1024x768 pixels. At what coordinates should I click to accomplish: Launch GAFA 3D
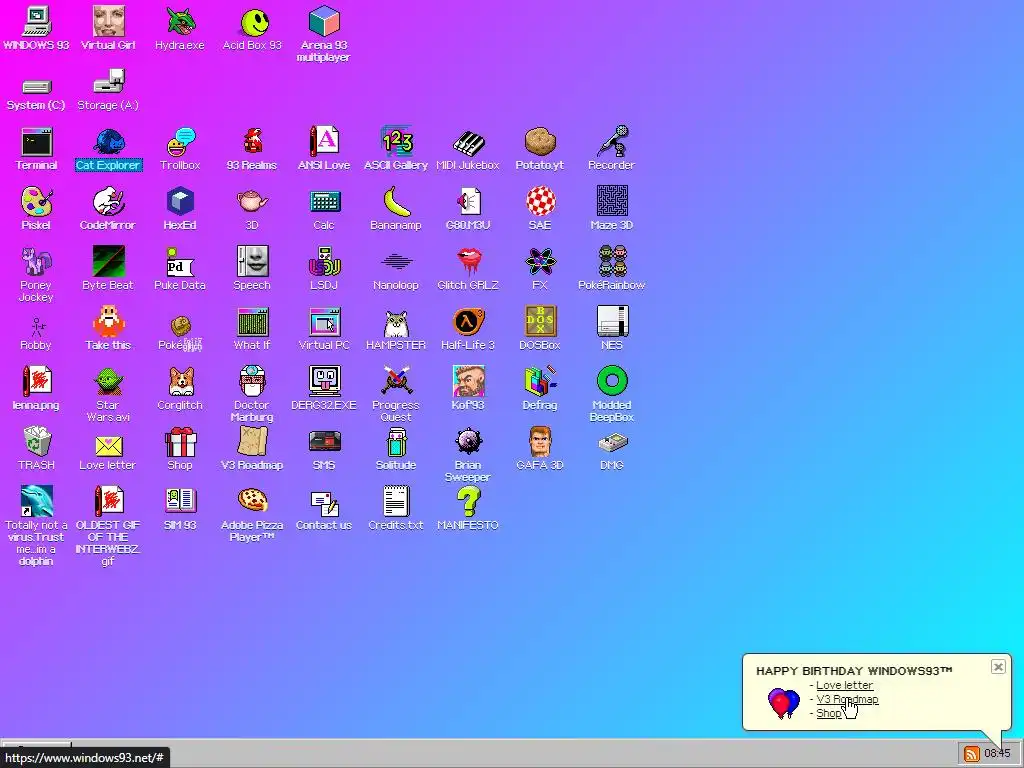tap(539, 443)
